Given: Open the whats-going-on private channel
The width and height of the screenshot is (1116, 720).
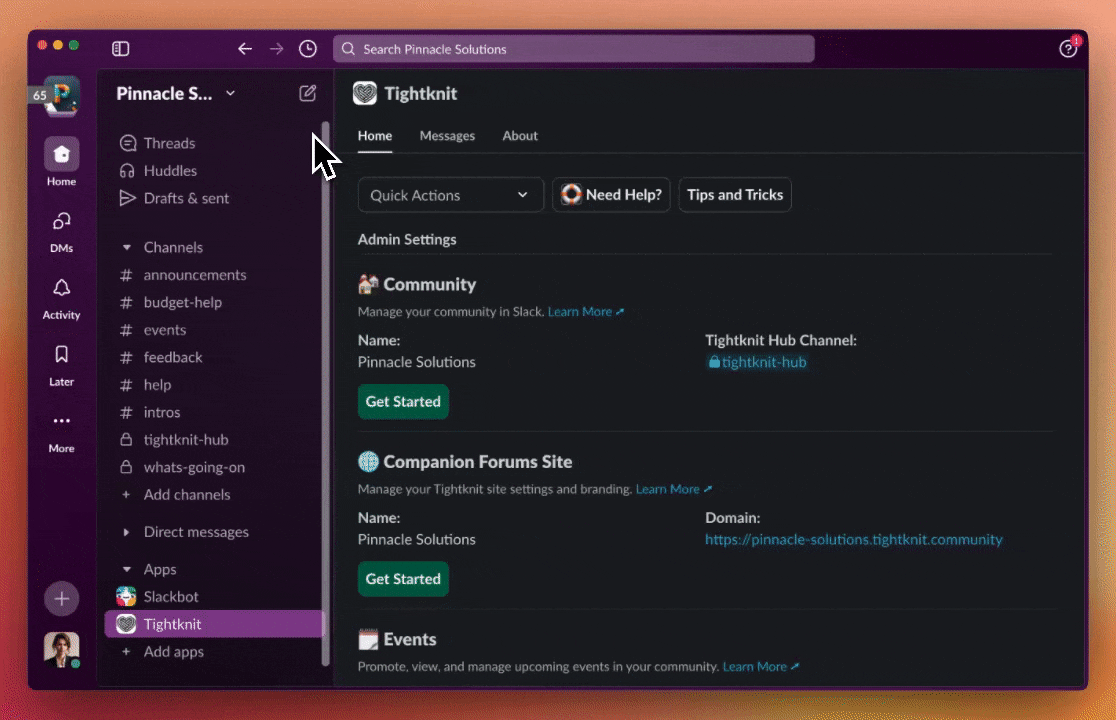Looking at the screenshot, I should [x=194, y=467].
